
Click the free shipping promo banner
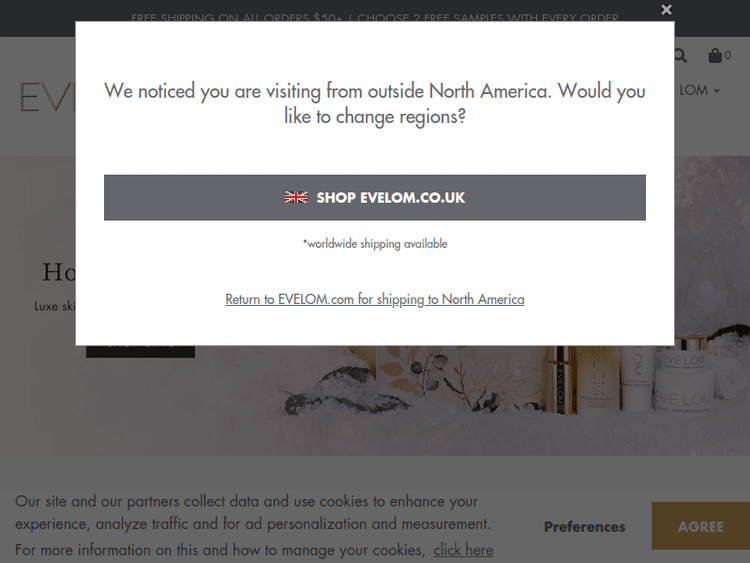(x=375, y=18)
